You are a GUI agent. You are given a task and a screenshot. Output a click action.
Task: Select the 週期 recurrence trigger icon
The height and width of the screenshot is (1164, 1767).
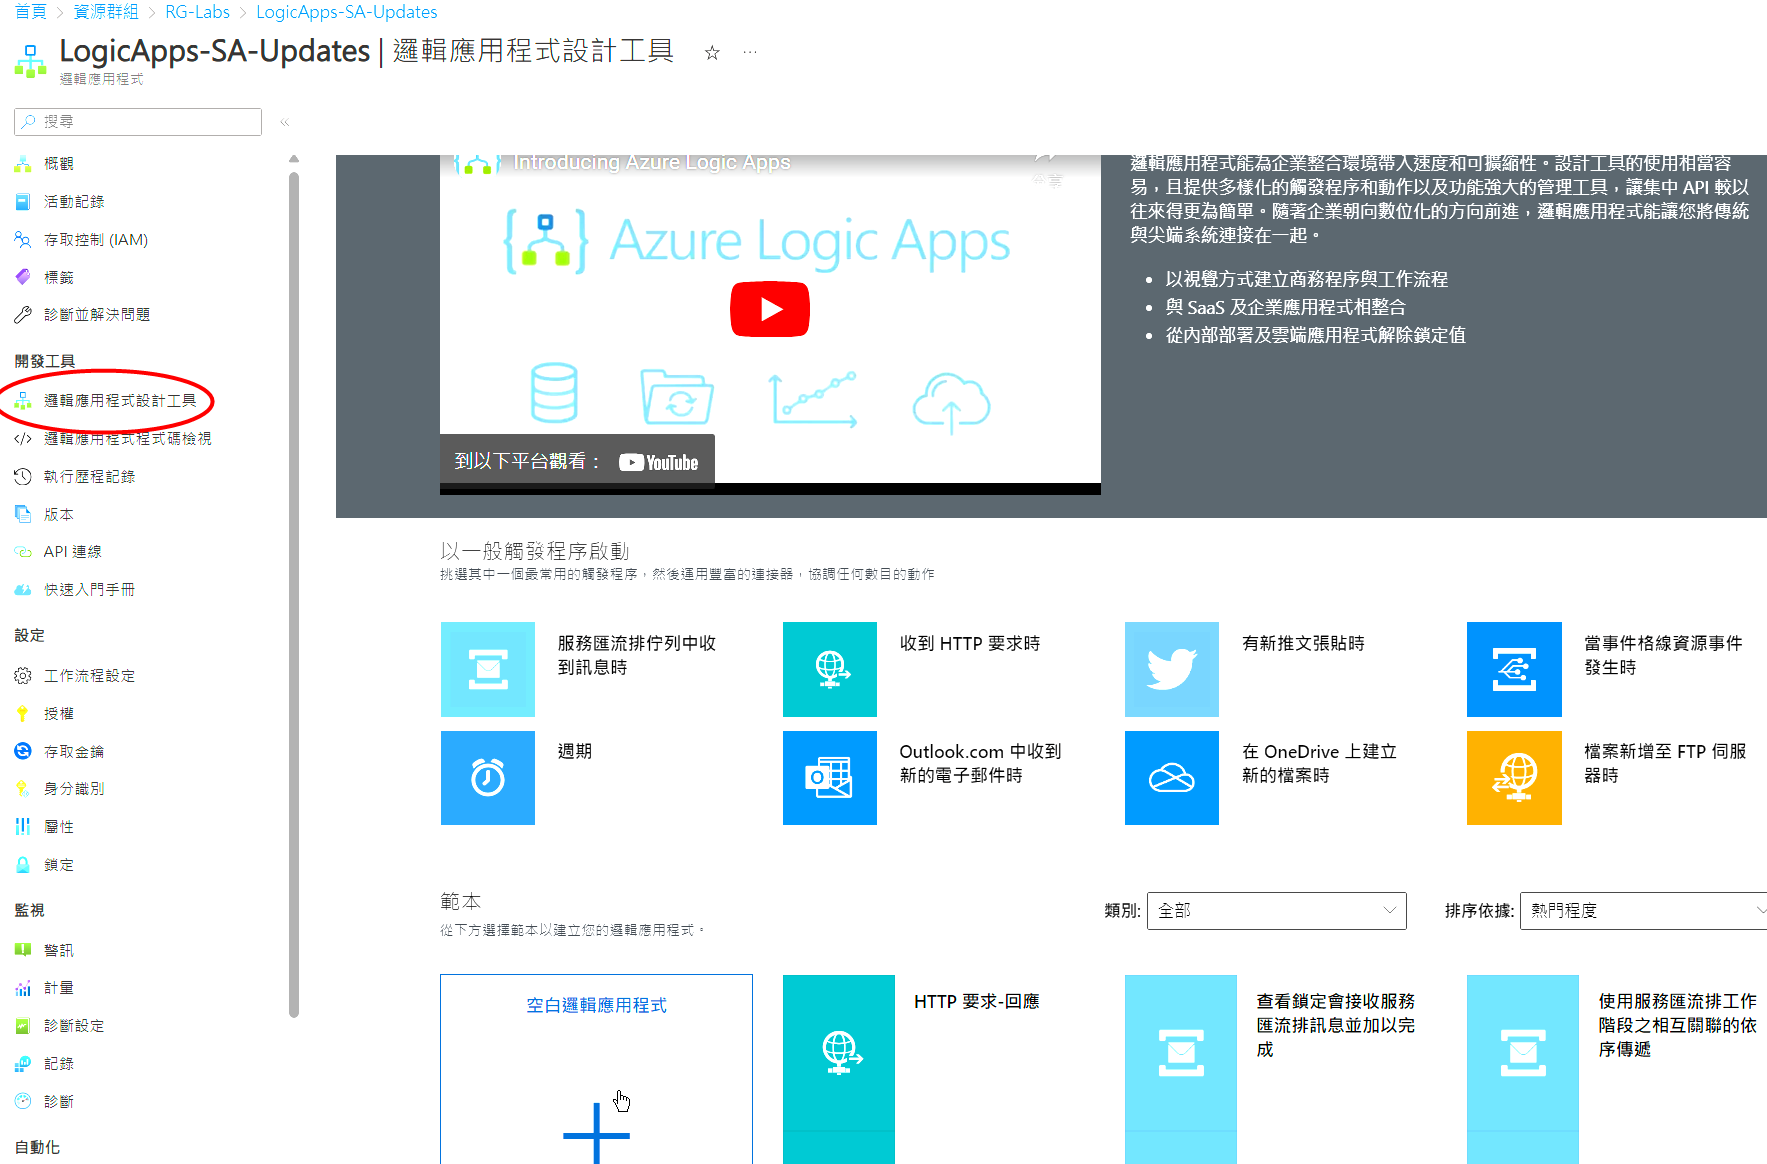click(x=488, y=778)
